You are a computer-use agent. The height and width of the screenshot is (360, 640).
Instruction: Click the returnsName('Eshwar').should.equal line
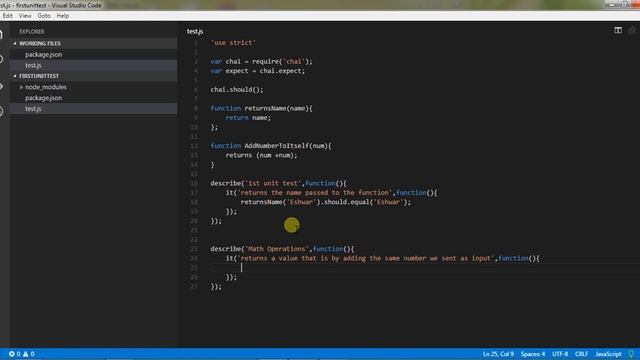click(x=326, y=202)
